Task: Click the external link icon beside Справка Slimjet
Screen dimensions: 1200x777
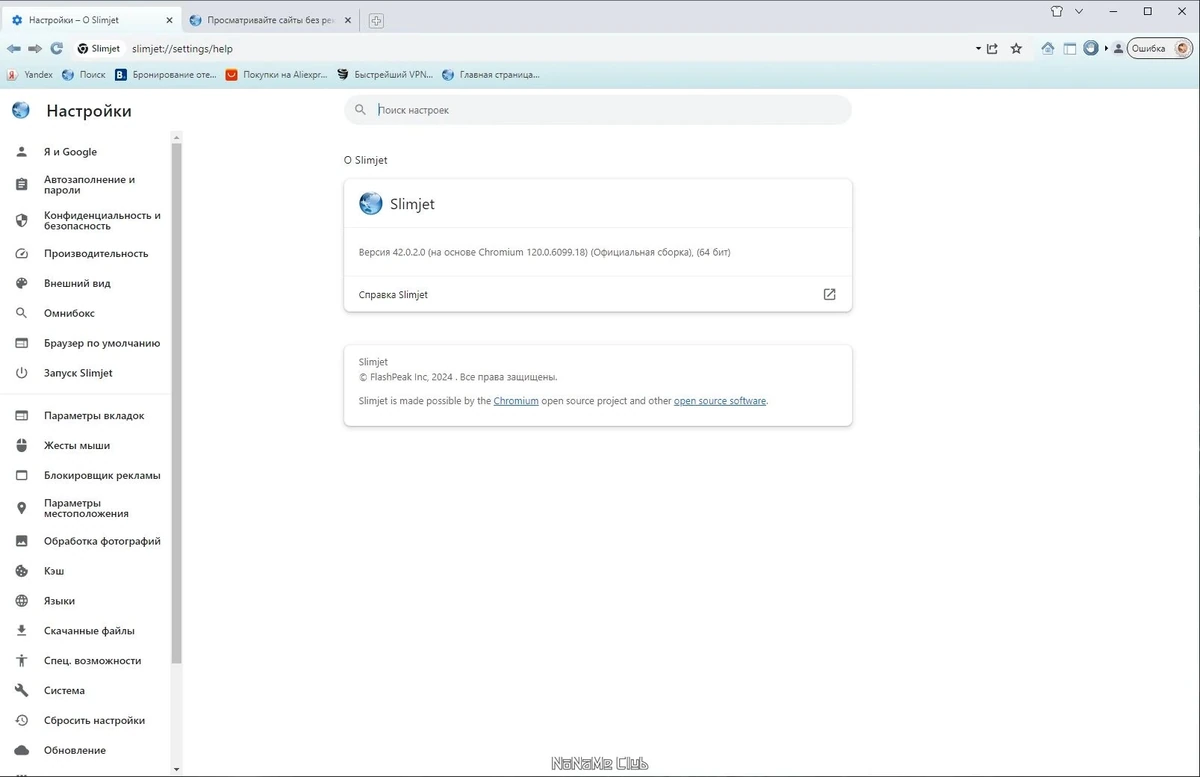Action: [829, 295]
